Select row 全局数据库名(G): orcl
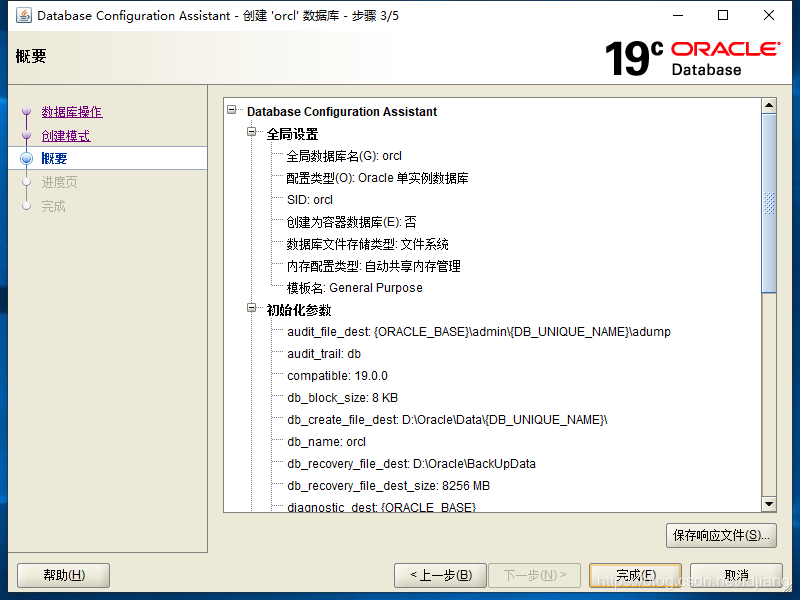 (x=344, y=156)
